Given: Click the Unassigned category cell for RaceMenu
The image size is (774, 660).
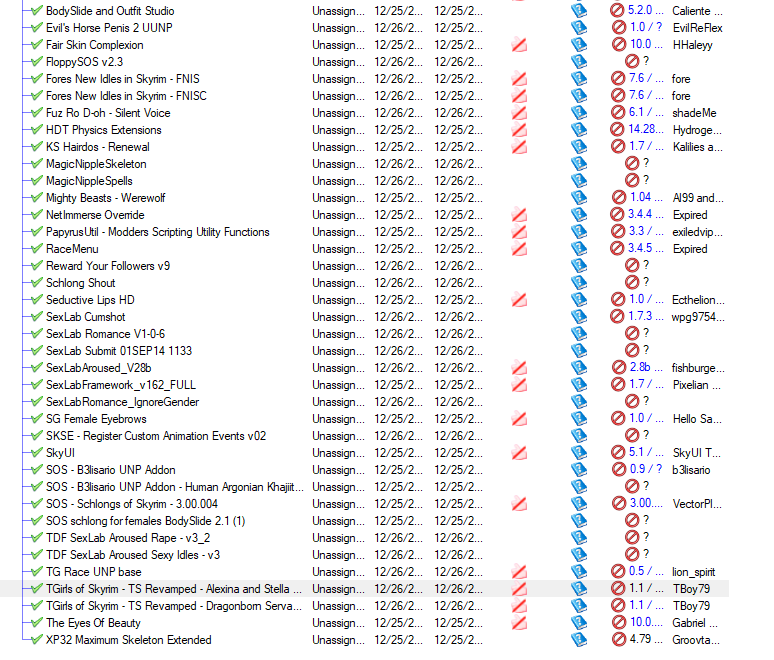Looking at the screenshot, I should [x=339, y=249].
